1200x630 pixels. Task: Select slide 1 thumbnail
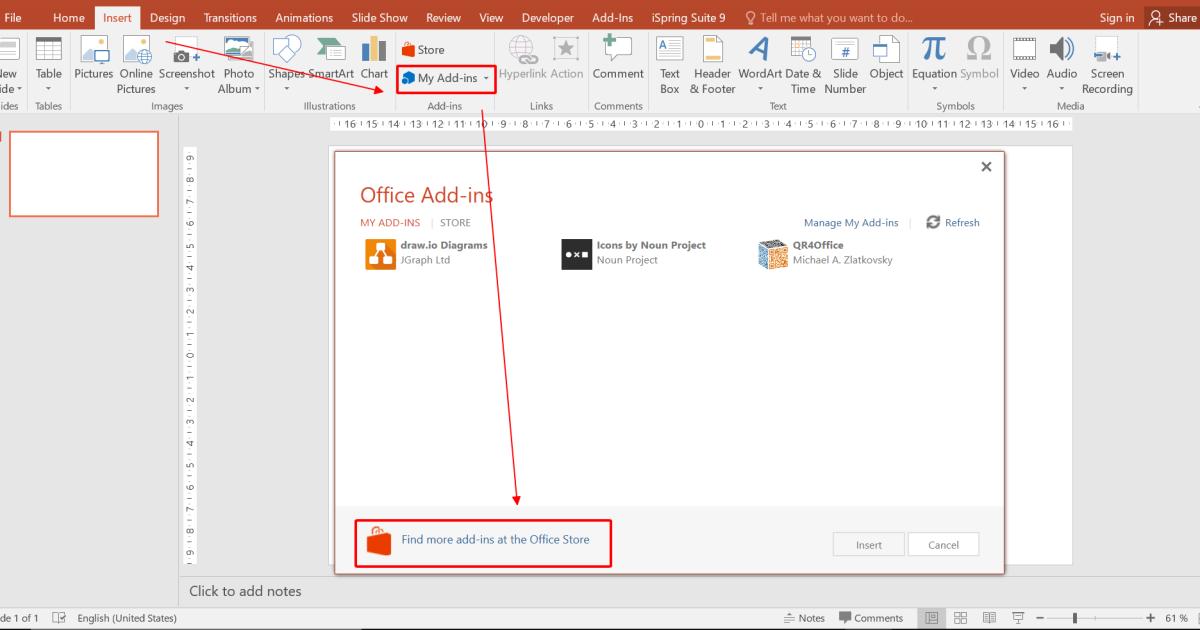(84, 173)
